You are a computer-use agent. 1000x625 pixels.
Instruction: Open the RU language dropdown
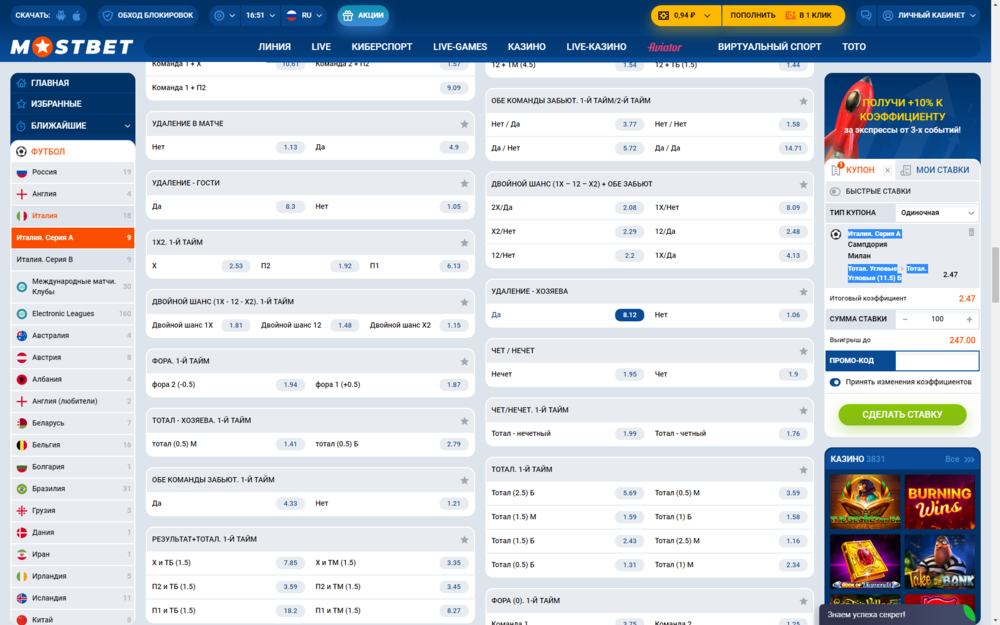[x=304, y=15]
